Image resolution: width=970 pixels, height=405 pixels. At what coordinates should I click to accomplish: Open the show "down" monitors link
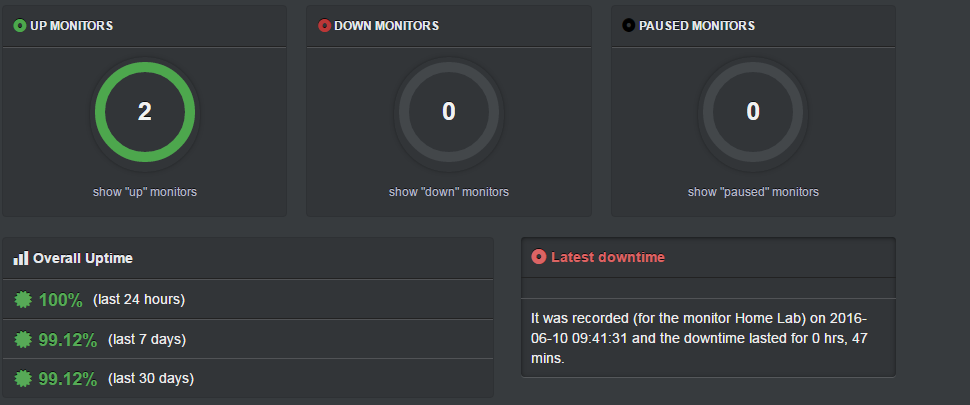coord(449,192)
